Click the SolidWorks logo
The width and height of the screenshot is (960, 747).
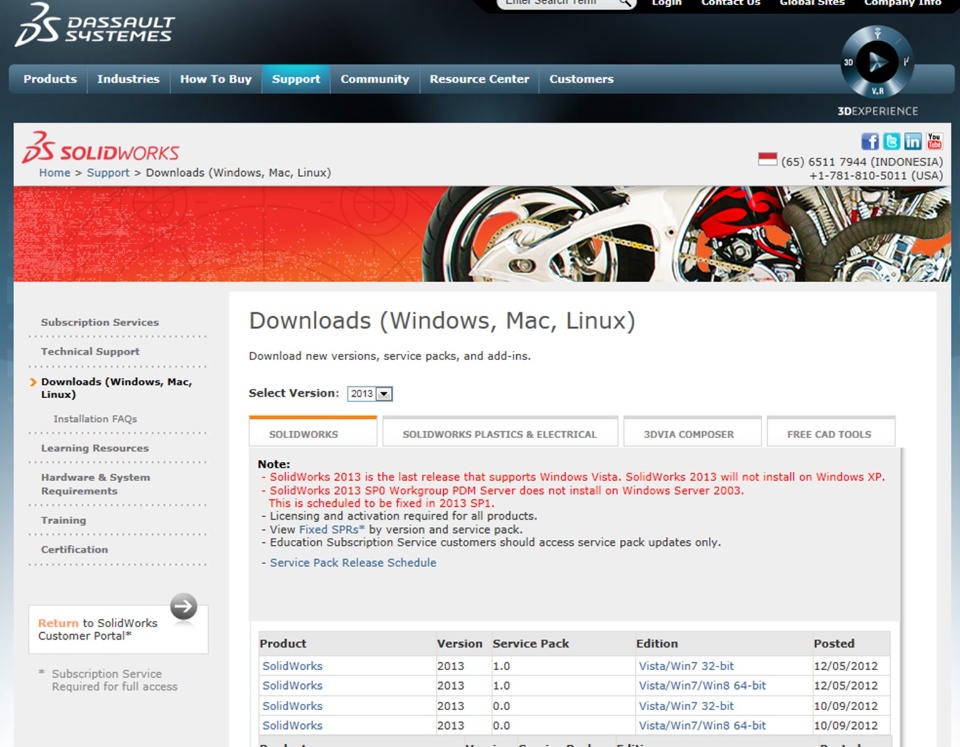pyautogui.click(x=100, y=148)
